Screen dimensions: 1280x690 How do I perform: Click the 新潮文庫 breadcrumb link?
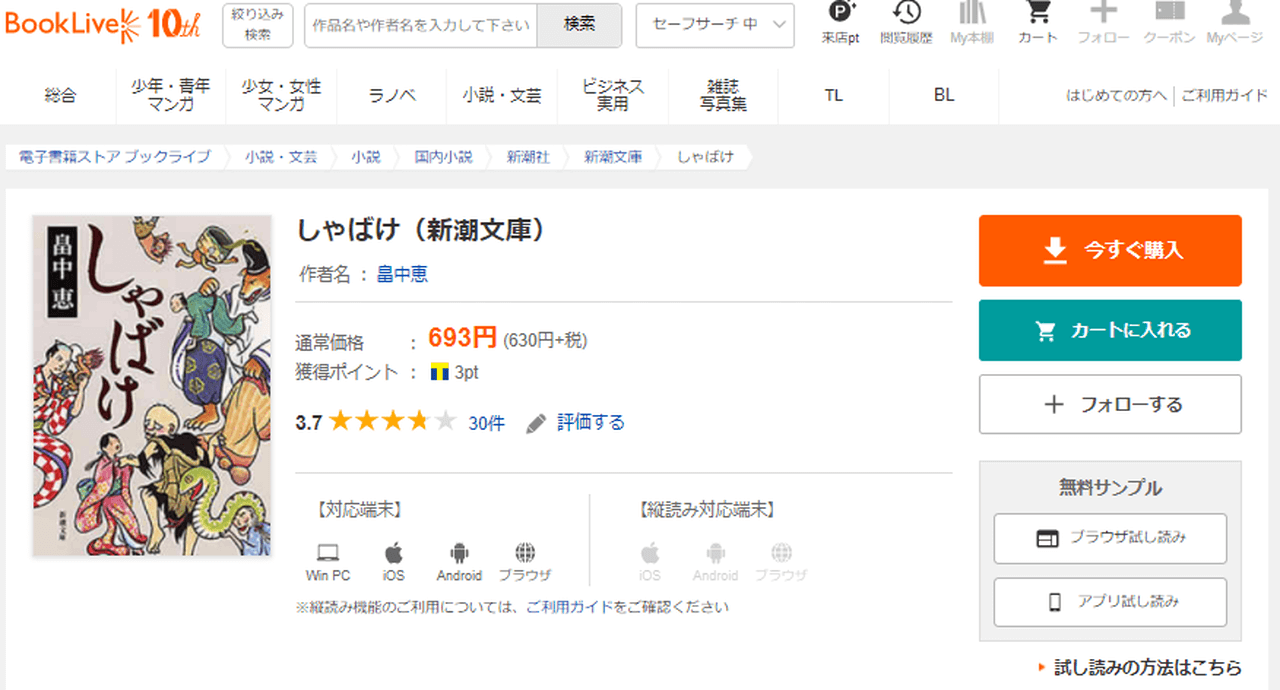612,157
